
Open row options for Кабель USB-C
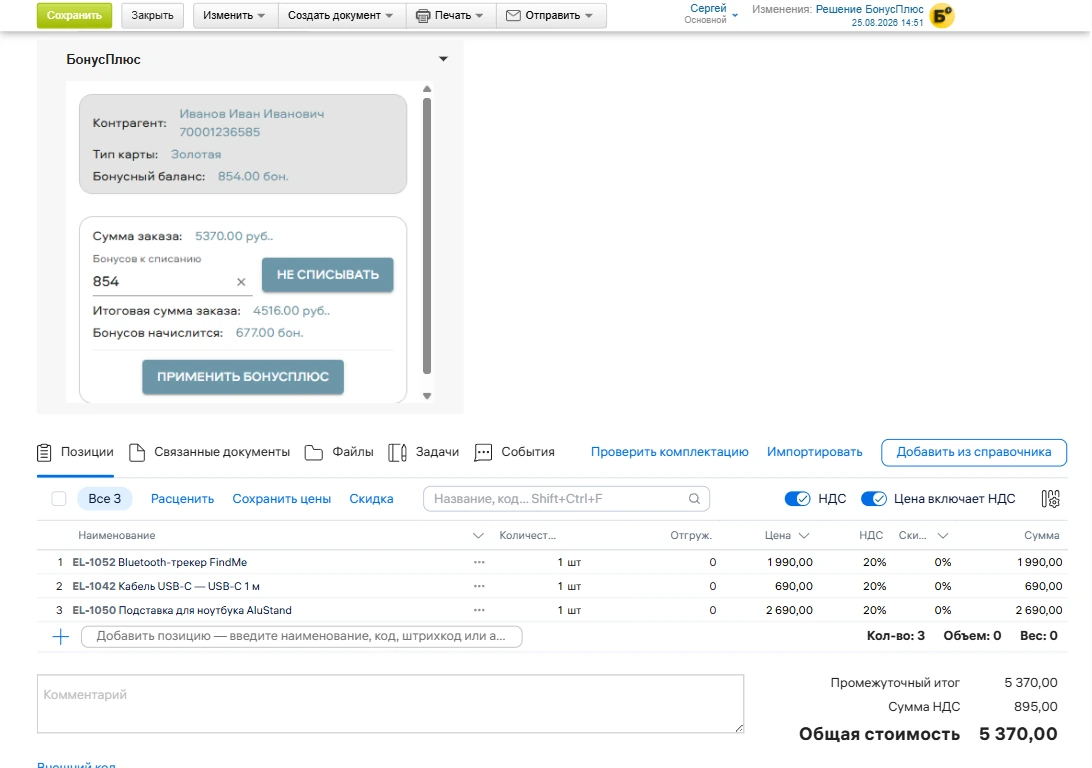(x=479, y=586)
